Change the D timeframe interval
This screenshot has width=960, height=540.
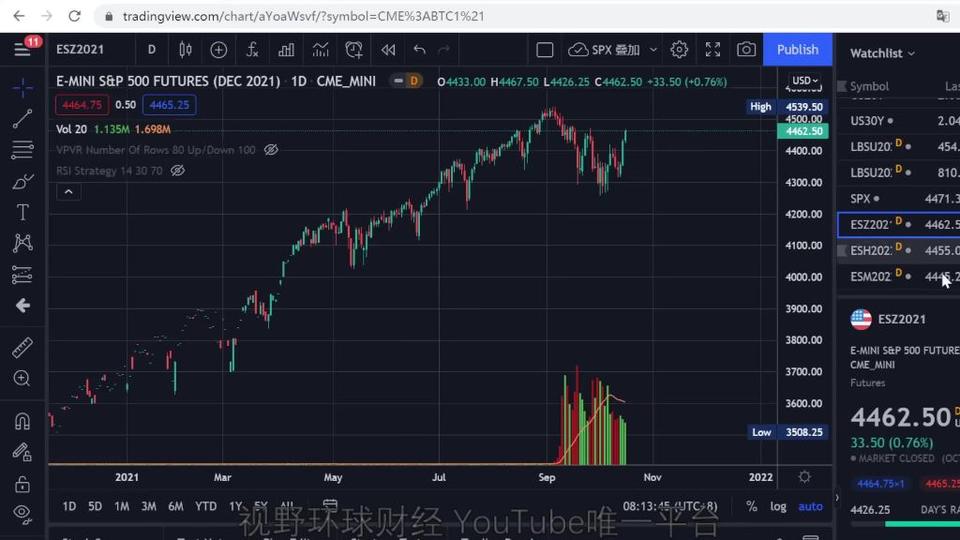(x=151, y=50)
